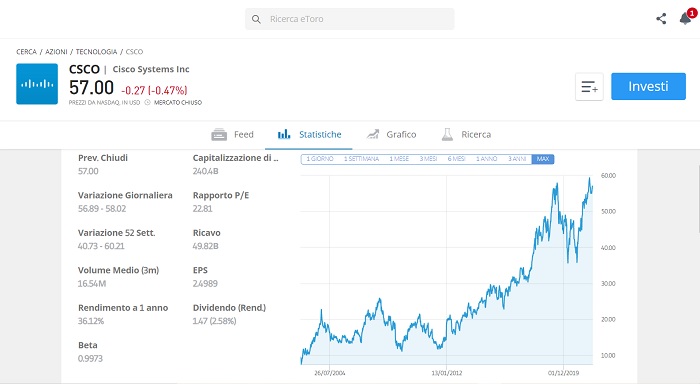
Task: Focus the Ricerca eToro search field
Action: 350,19
